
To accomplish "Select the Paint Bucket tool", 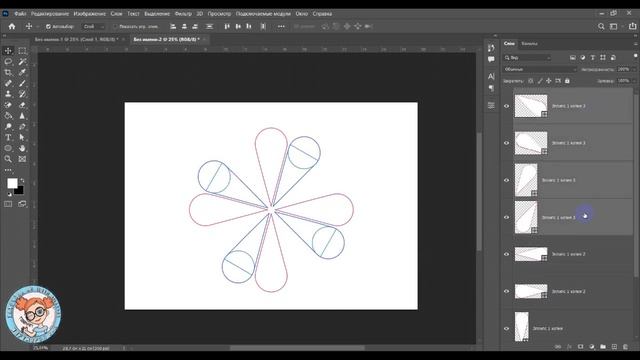I will (x=8, y=116).
